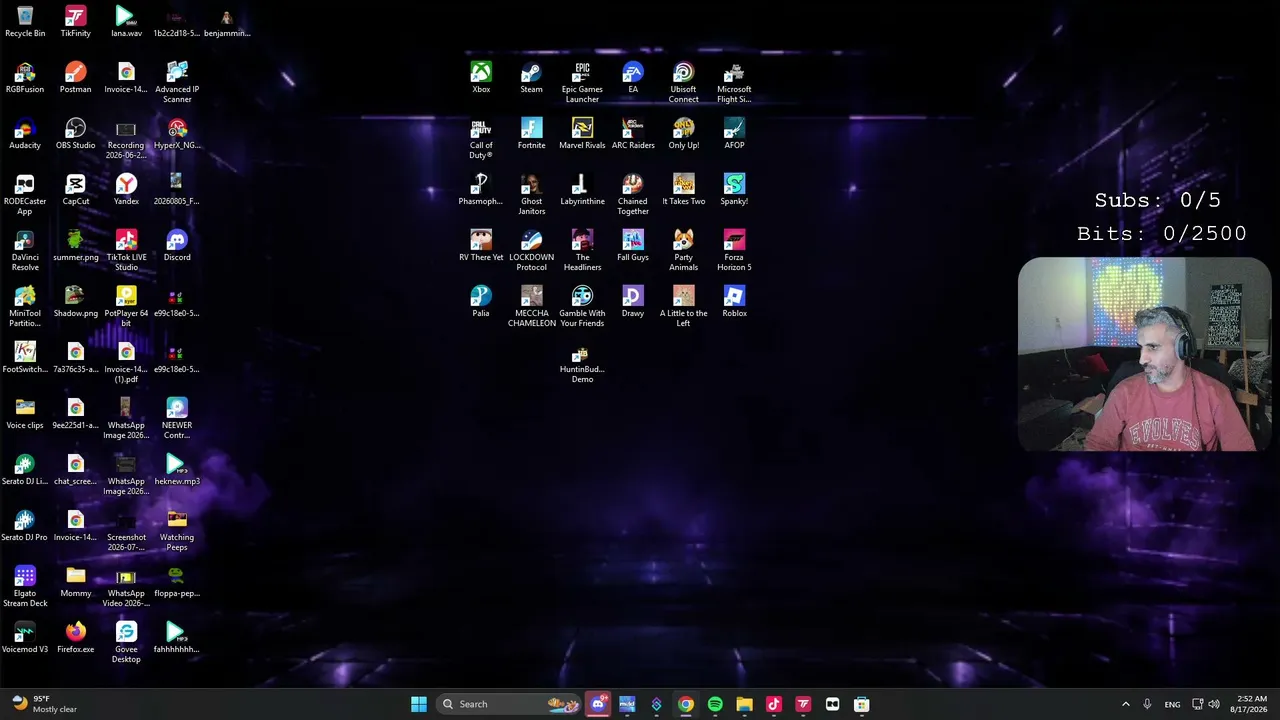This screenshot has height=720, width=1280.
Task: Open the Windows Start menu
Action: tap(419, 704)
